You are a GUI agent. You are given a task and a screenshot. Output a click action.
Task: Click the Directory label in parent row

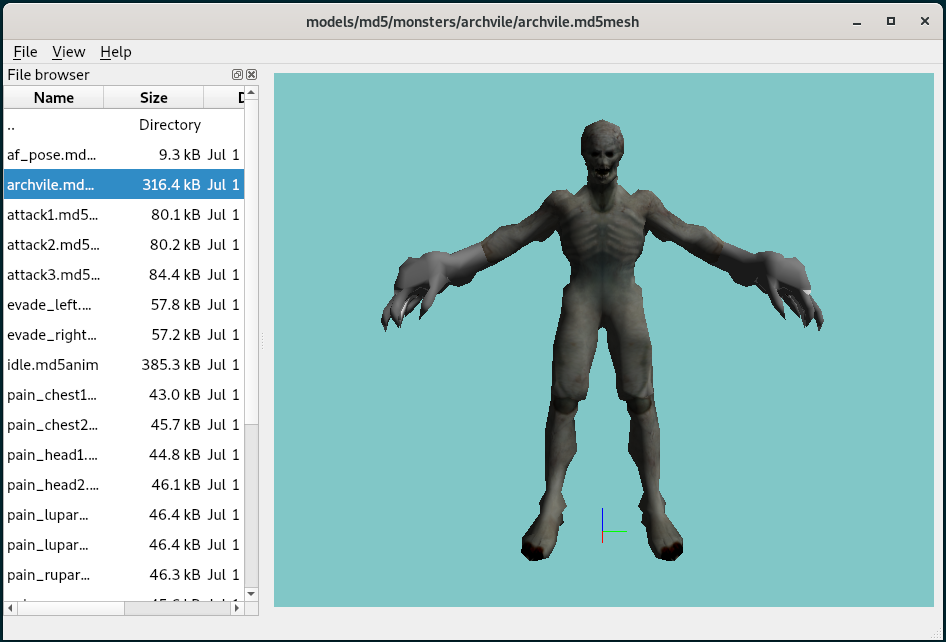(x=170, y=125)
